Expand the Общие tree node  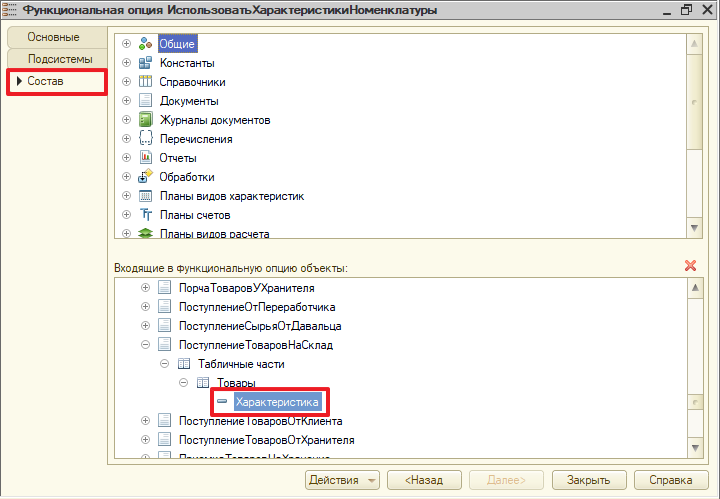(x=126, y=44)
